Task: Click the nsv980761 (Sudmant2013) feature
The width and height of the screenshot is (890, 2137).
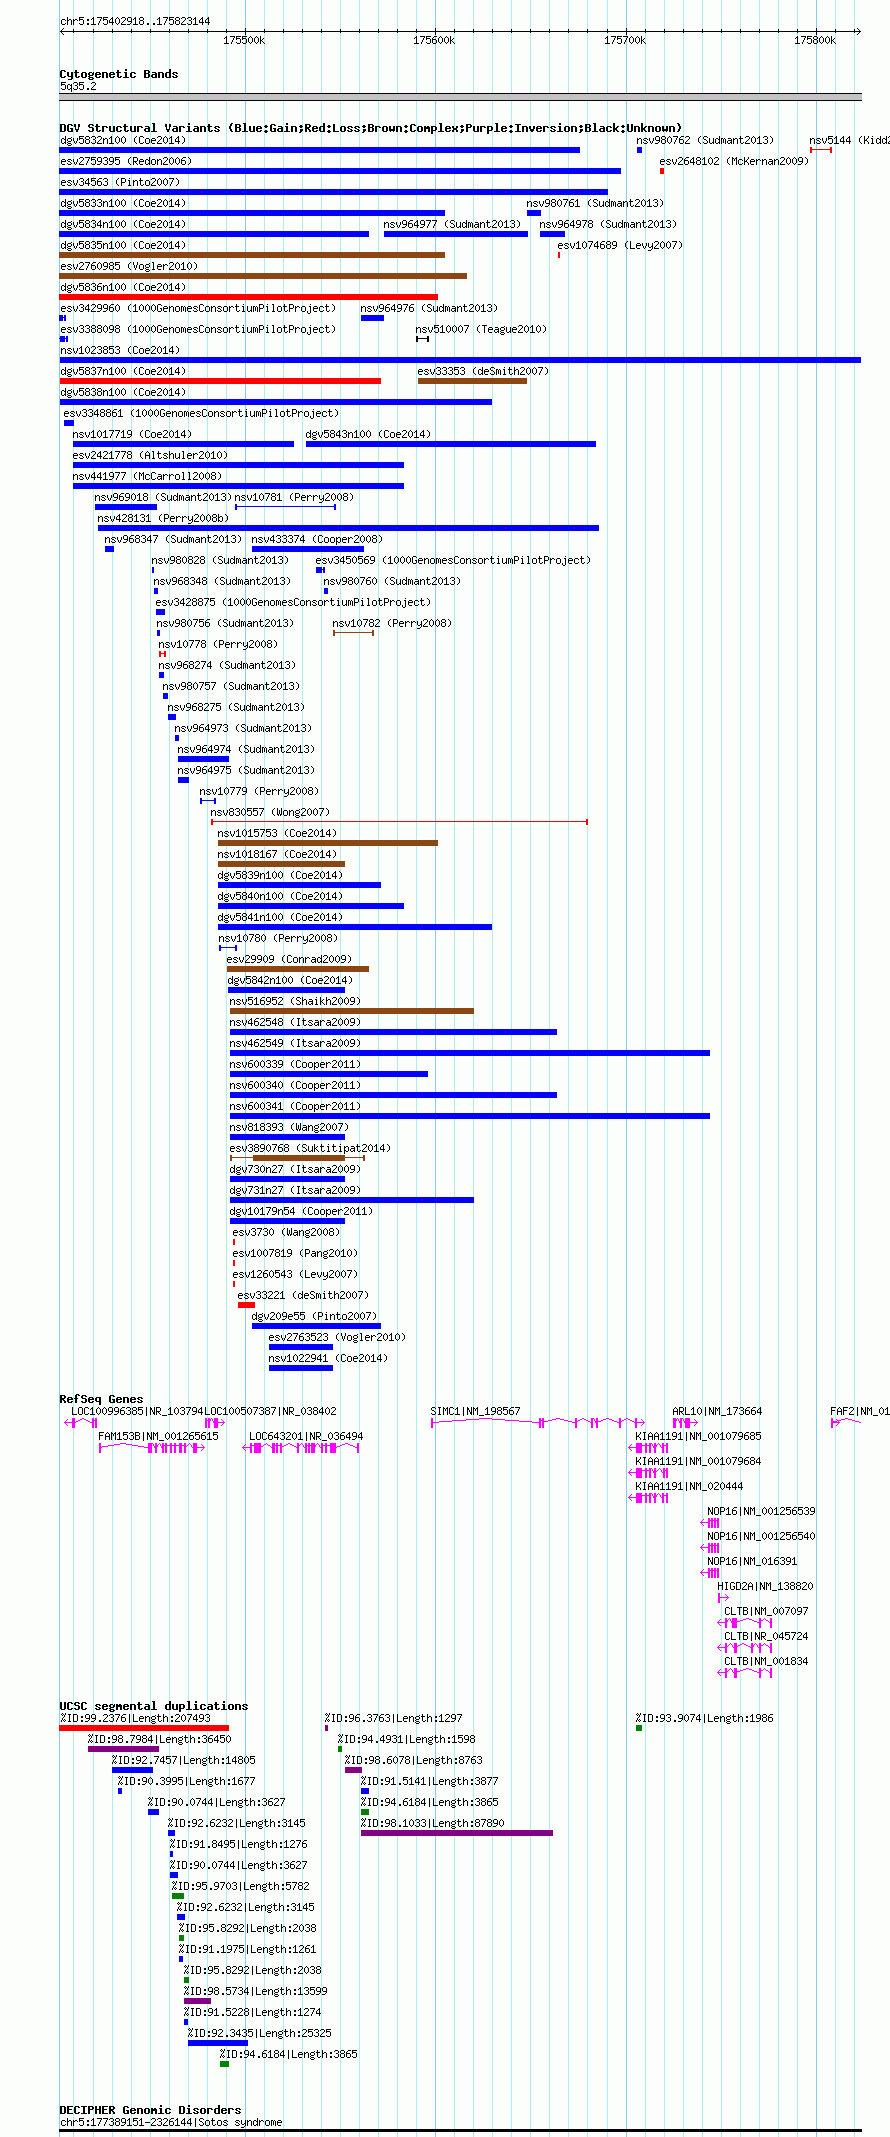Action: [534, 213]
